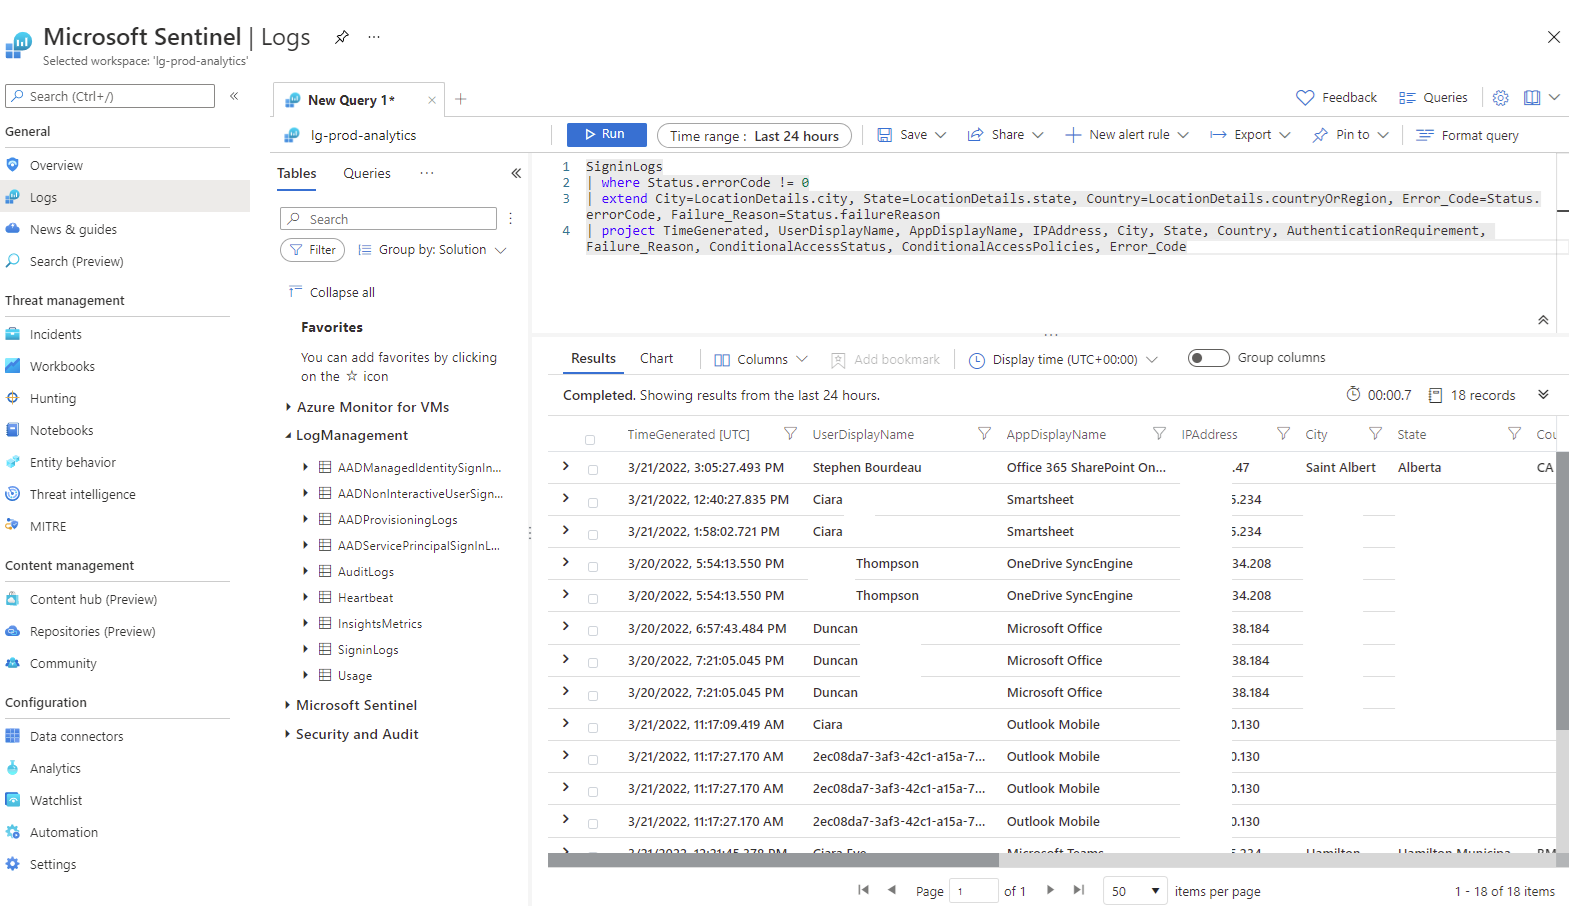Click Collapse all in tables panel
Screen dimensions: 1569x906
[x=331, y=292]
